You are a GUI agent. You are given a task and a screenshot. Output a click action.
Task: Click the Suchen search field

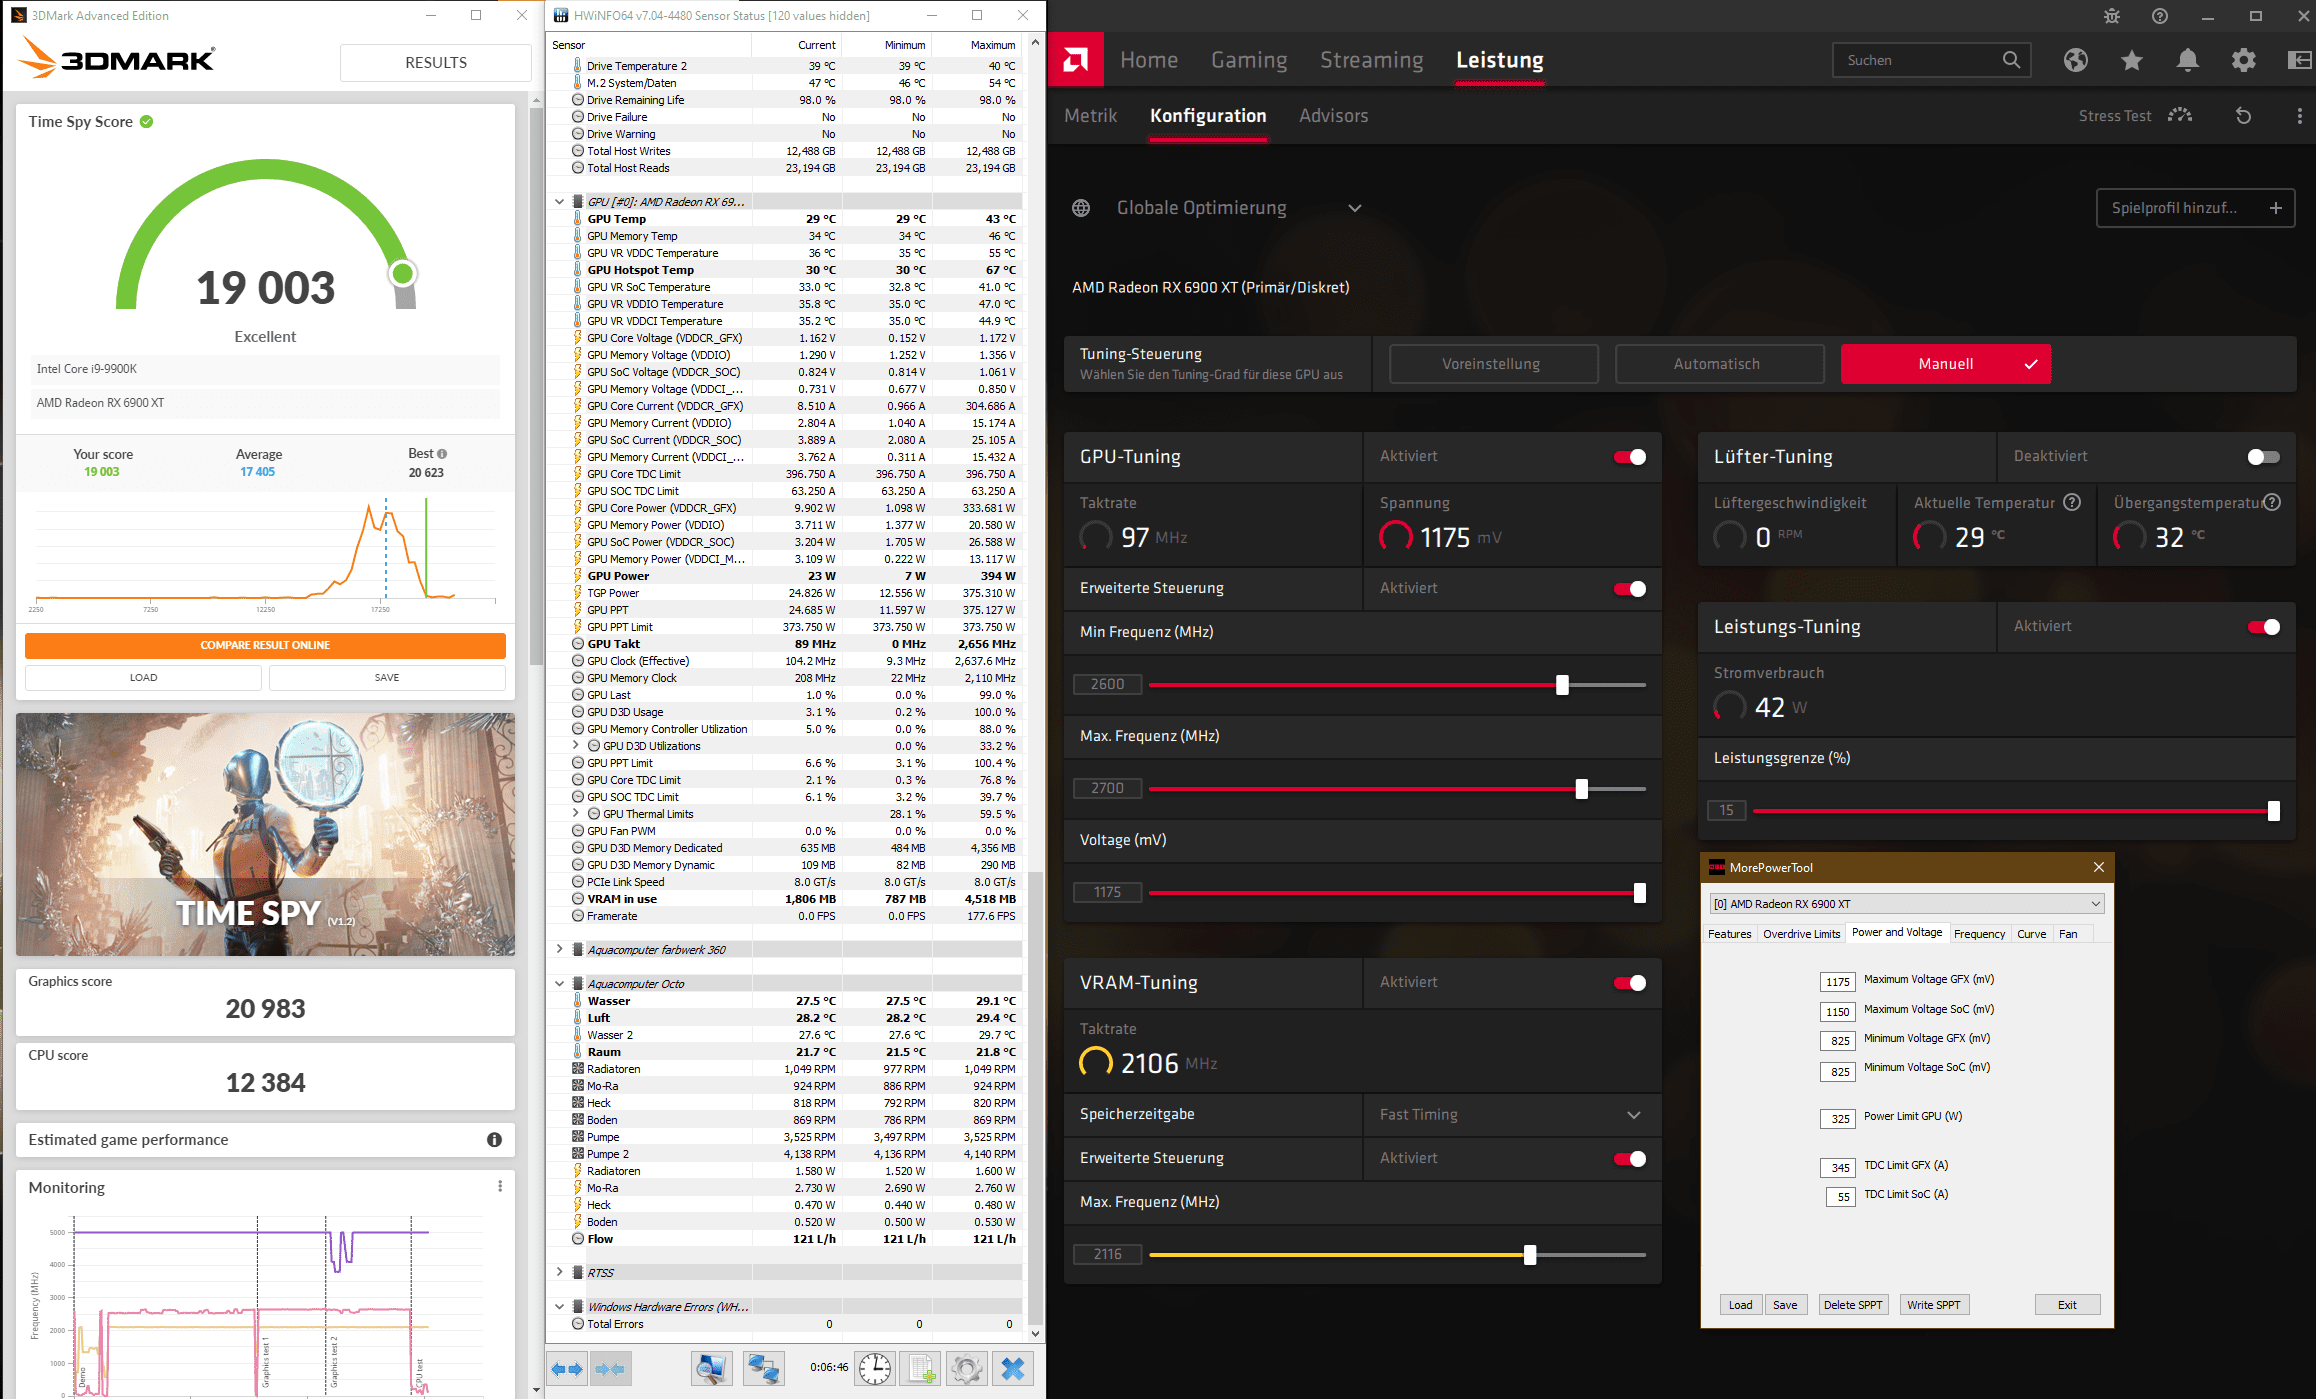click(x=1932, y=60)
